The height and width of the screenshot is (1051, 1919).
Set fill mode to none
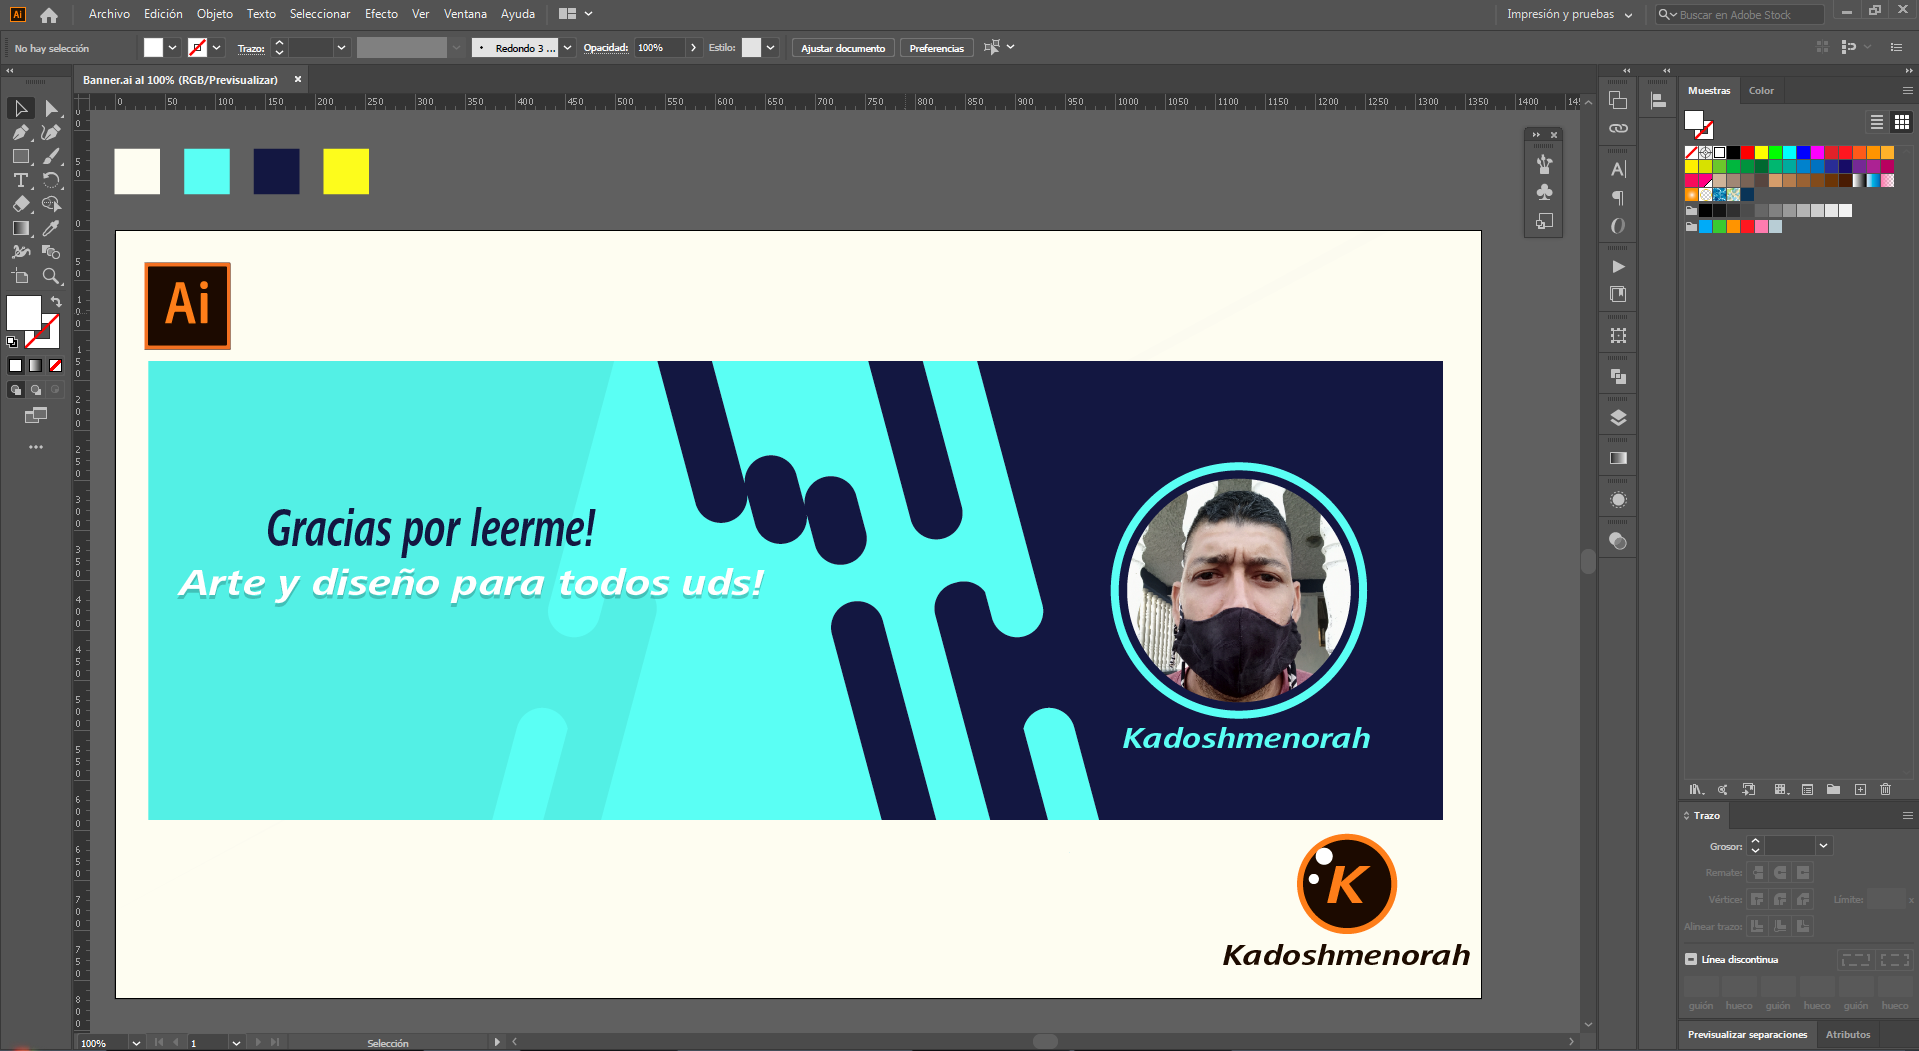[55, 366]
